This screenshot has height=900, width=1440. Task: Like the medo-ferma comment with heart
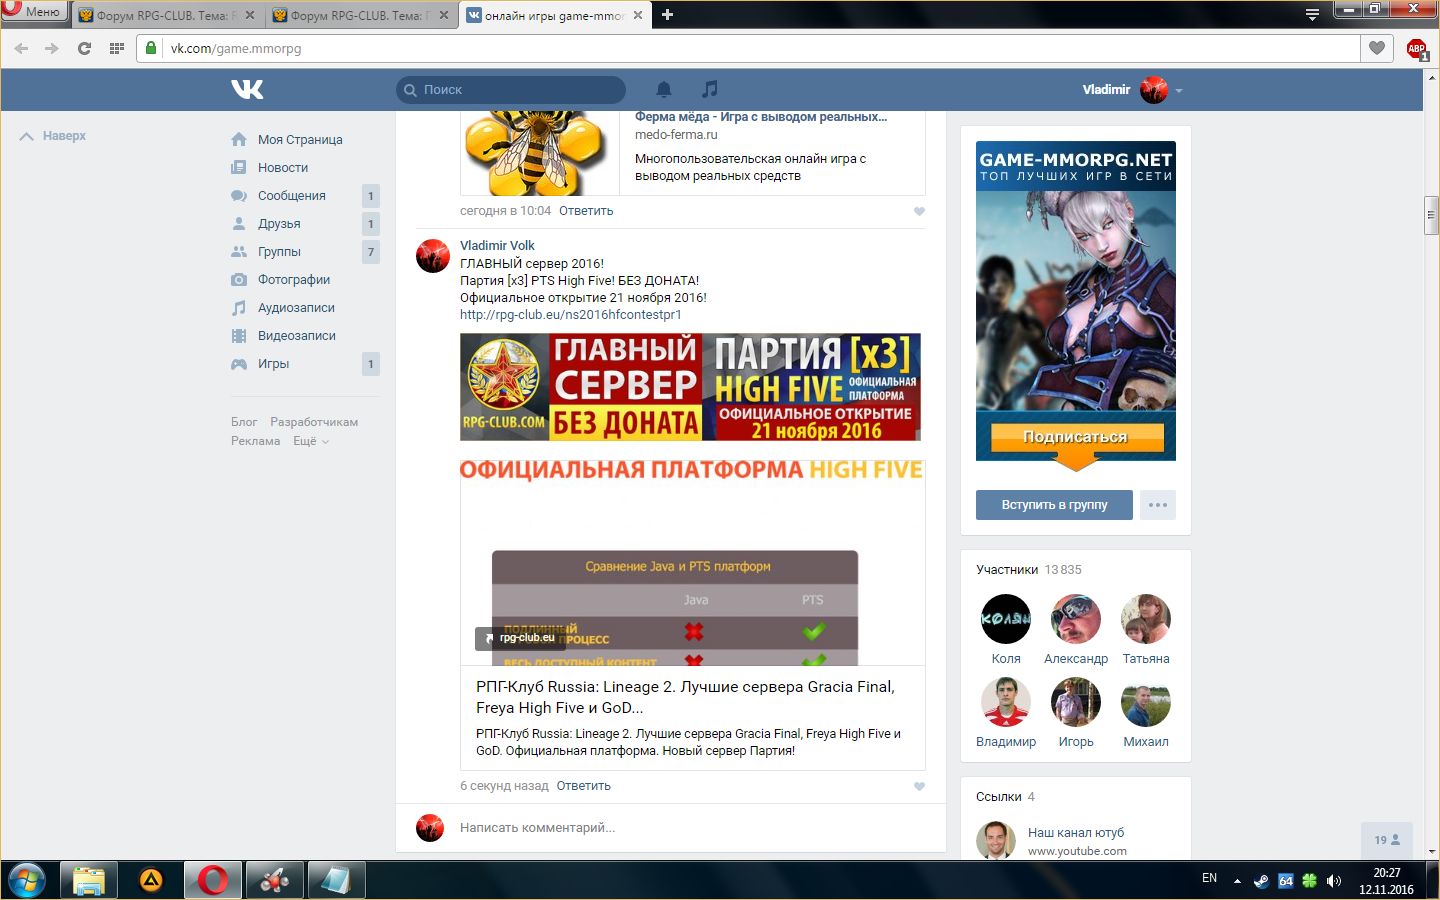pyautogui.click(x=919, y=211)
